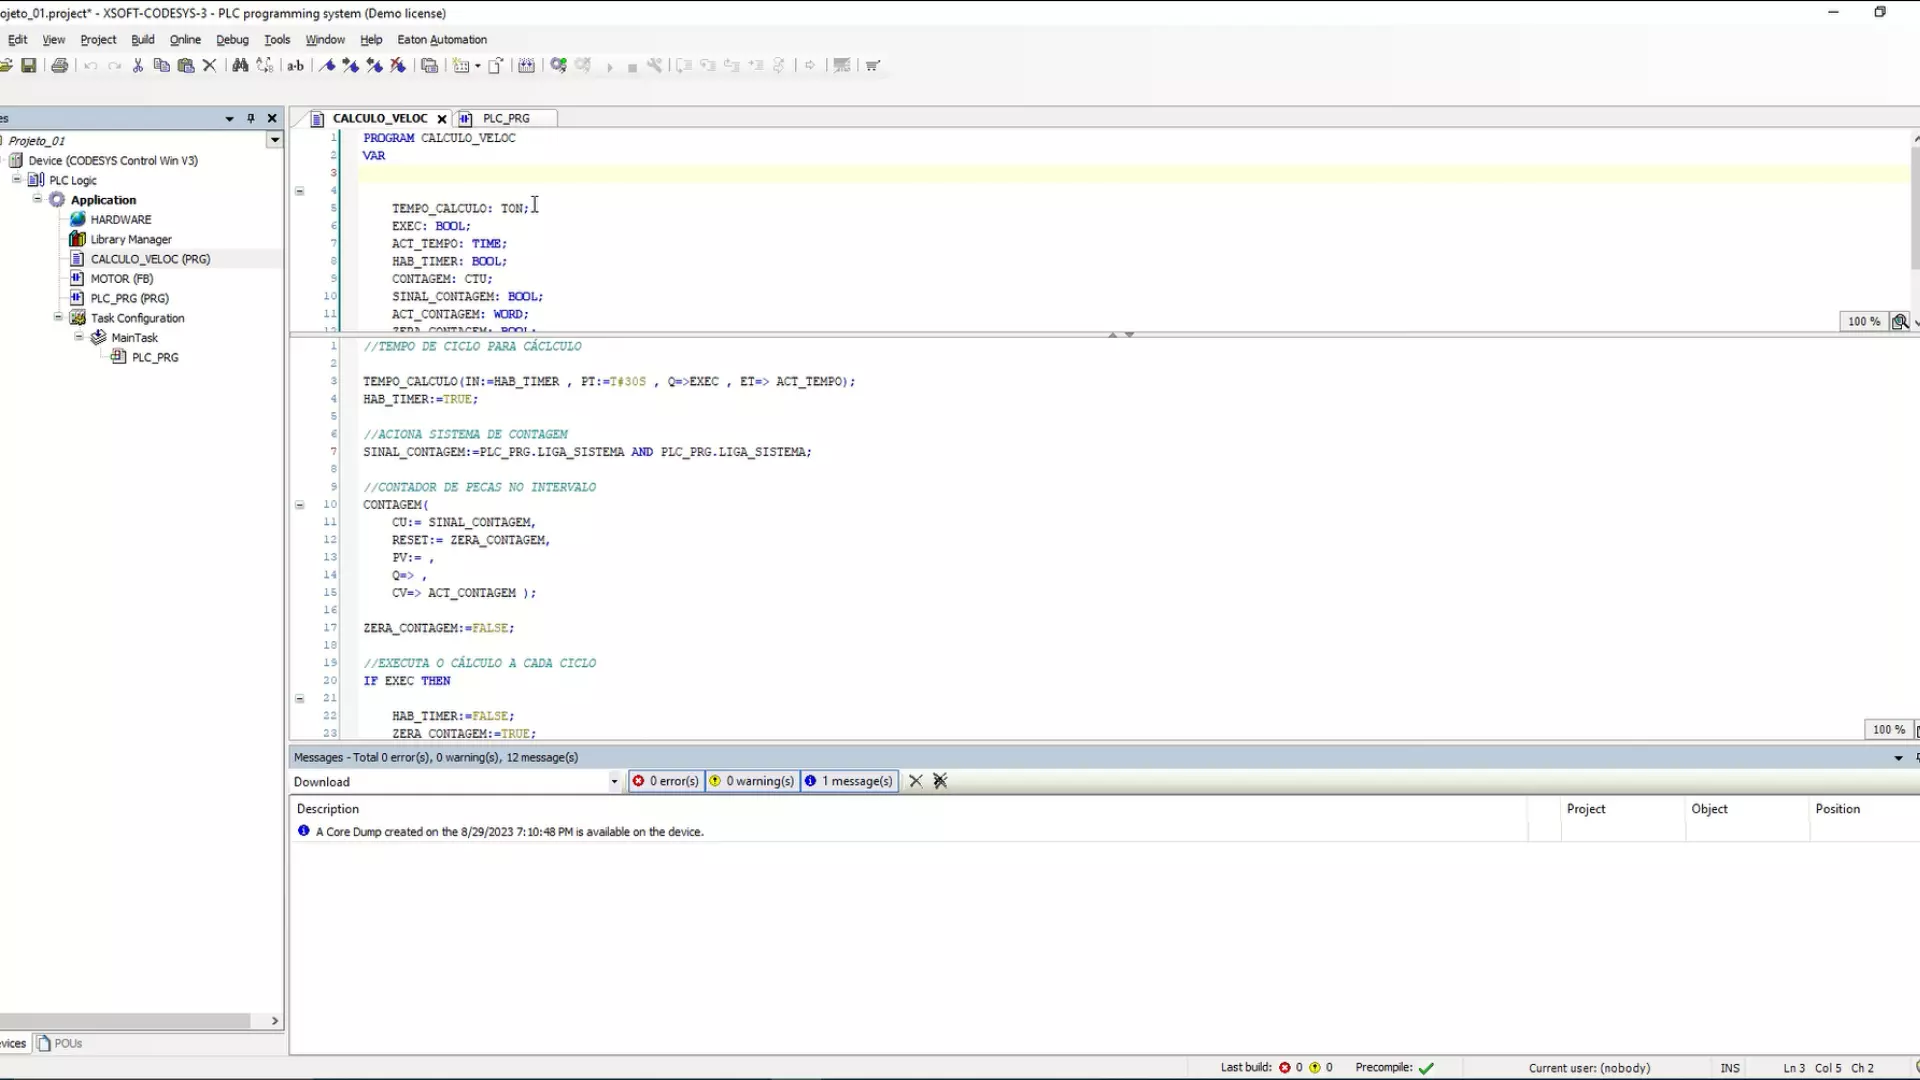Open the Download message category dropdown
The image size is (1920, 1080).
(x=614, y=782)
